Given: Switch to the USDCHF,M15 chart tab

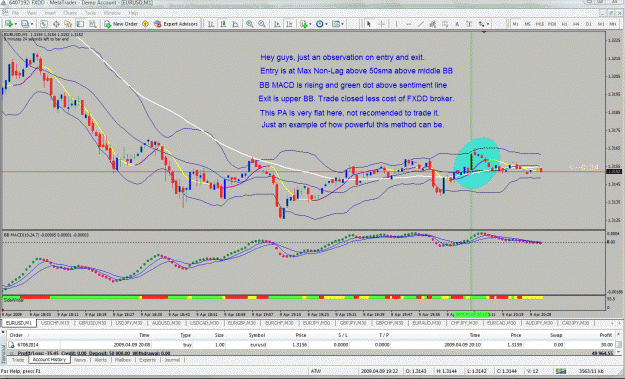Looking at the screenshot, I should click(55, 323).
